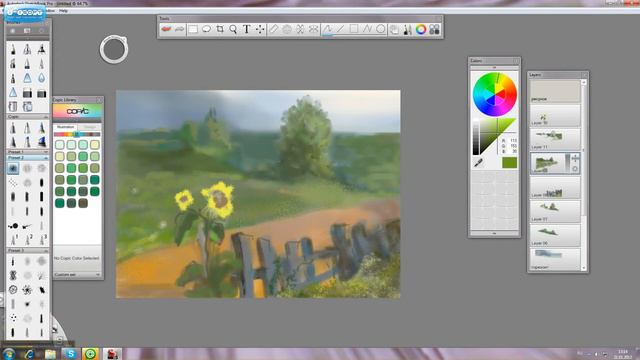The height and width of the screenshot is (360, 640).
Task: Select the Rectangle selection tool
Action: point(193,29)
